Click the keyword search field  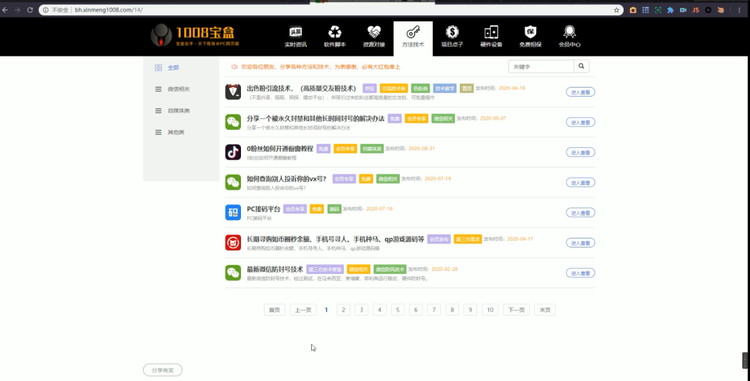pos(541,66)
